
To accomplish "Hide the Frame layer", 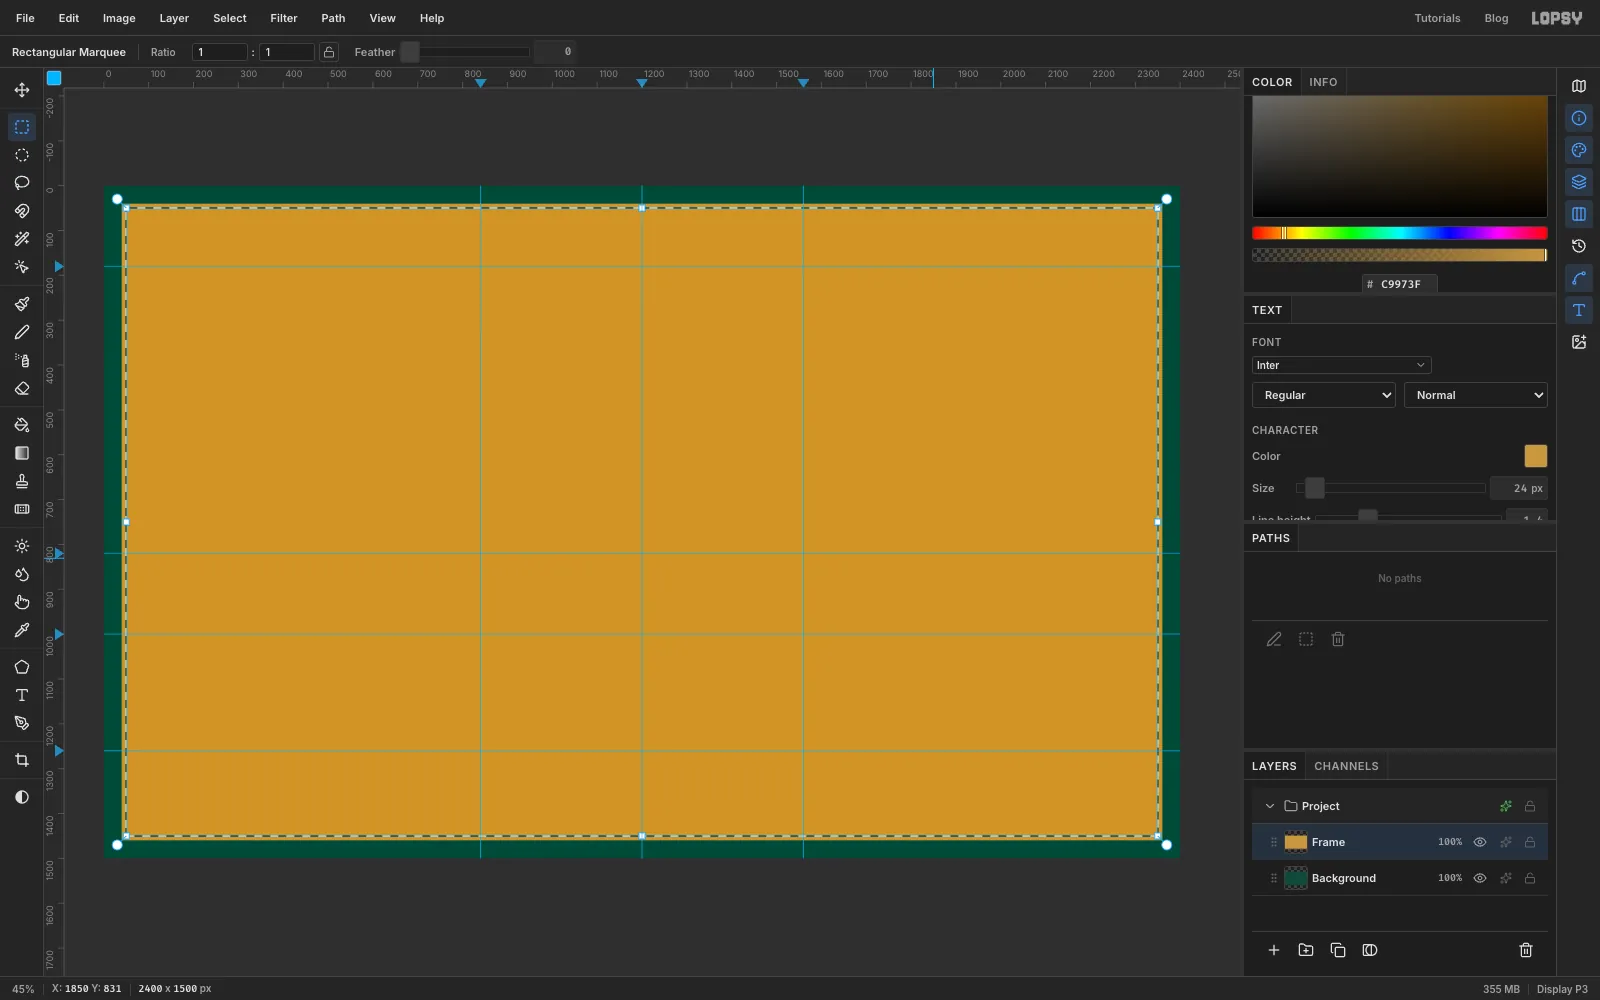I will [1480, 842].
